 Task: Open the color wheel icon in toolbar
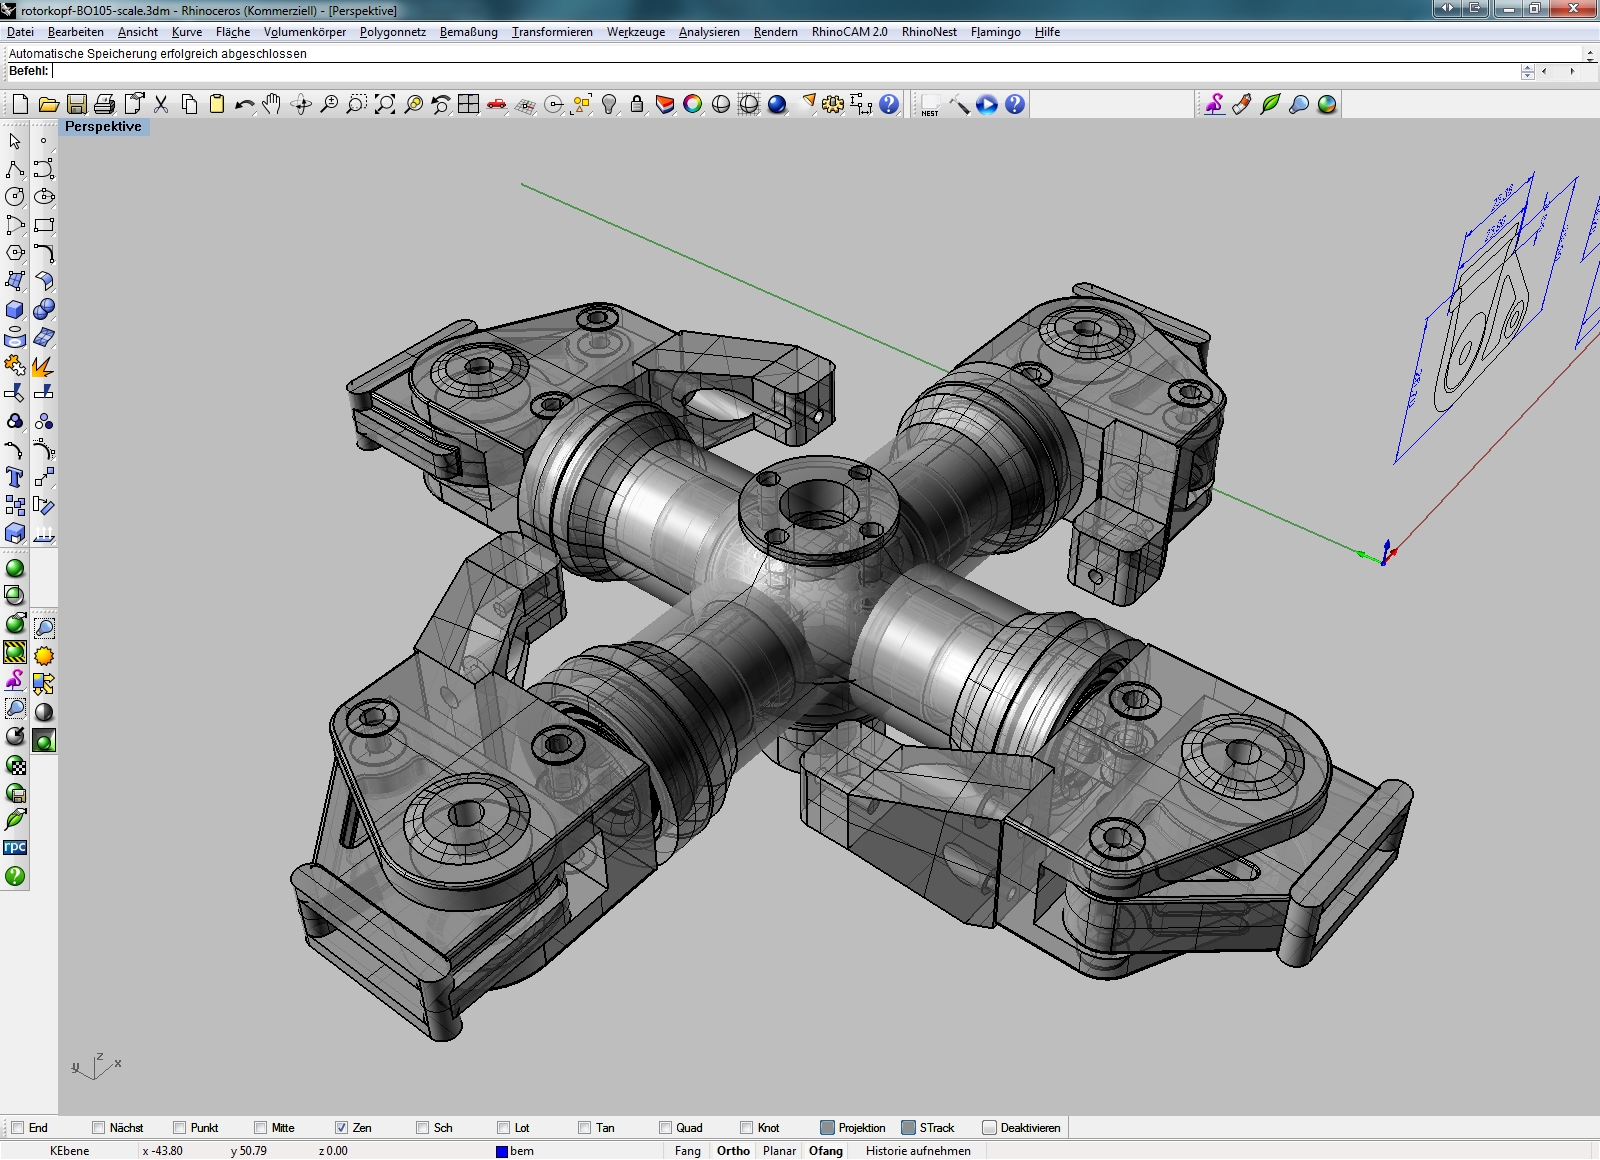(x=692, y=104)
